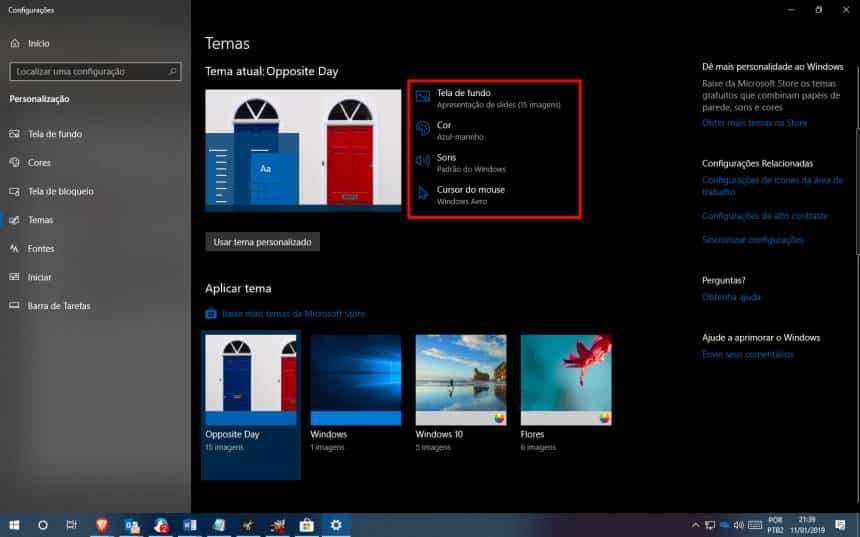This screenshot has height=537, width=860.
Task: Click the current theme preview image
Action: click(303, 150)
